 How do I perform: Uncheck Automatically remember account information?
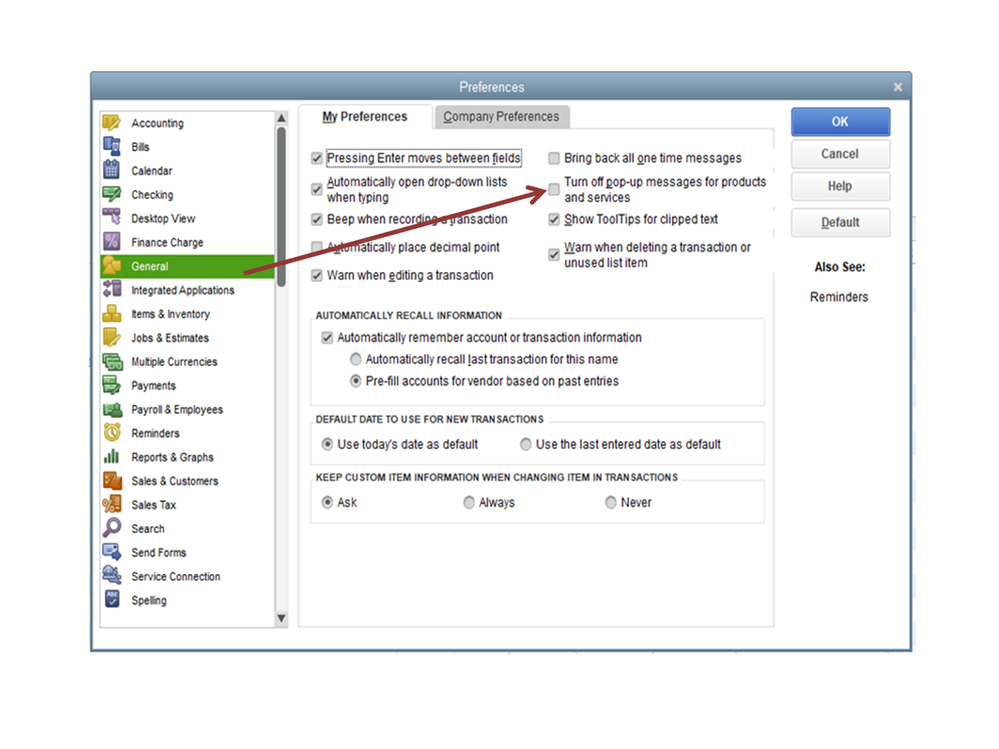tap(327, 338)
